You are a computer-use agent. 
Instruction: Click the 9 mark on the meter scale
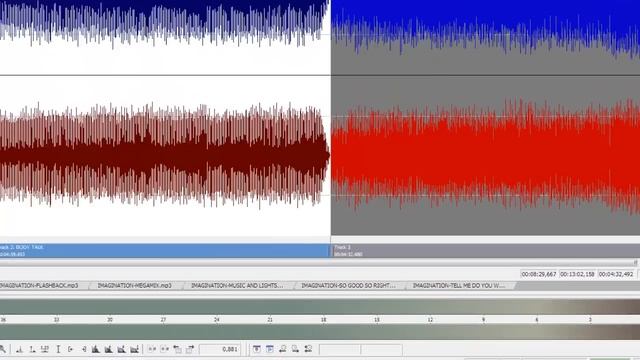[x=483, y=320]
